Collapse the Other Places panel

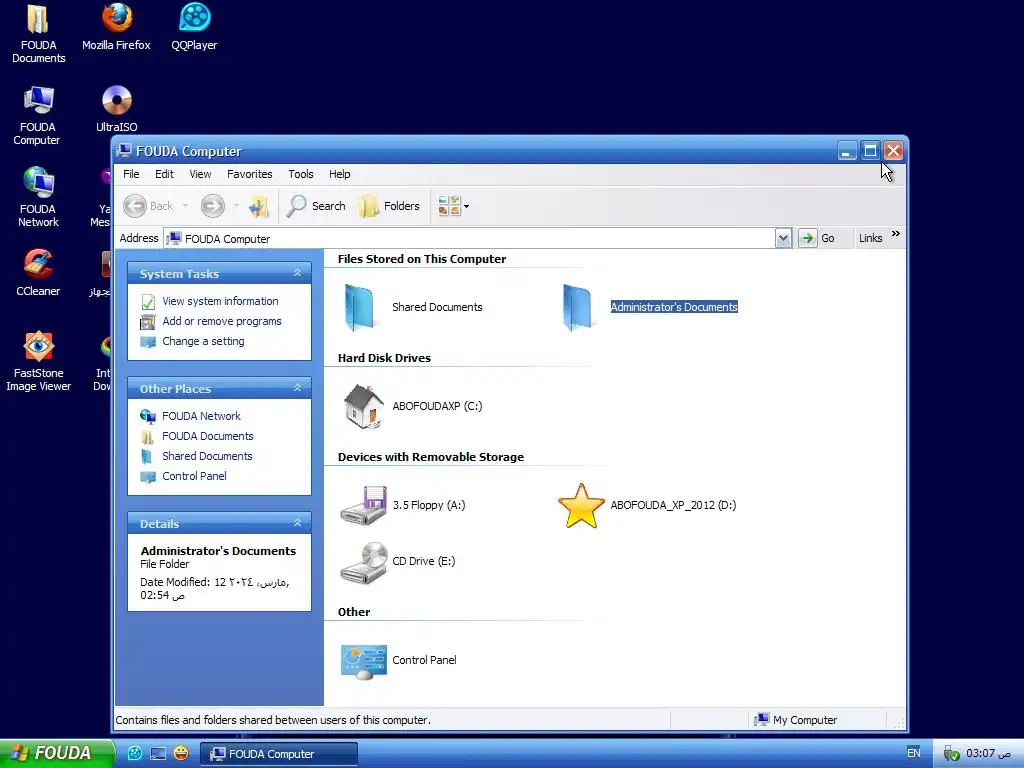click(x=298, y=388)
